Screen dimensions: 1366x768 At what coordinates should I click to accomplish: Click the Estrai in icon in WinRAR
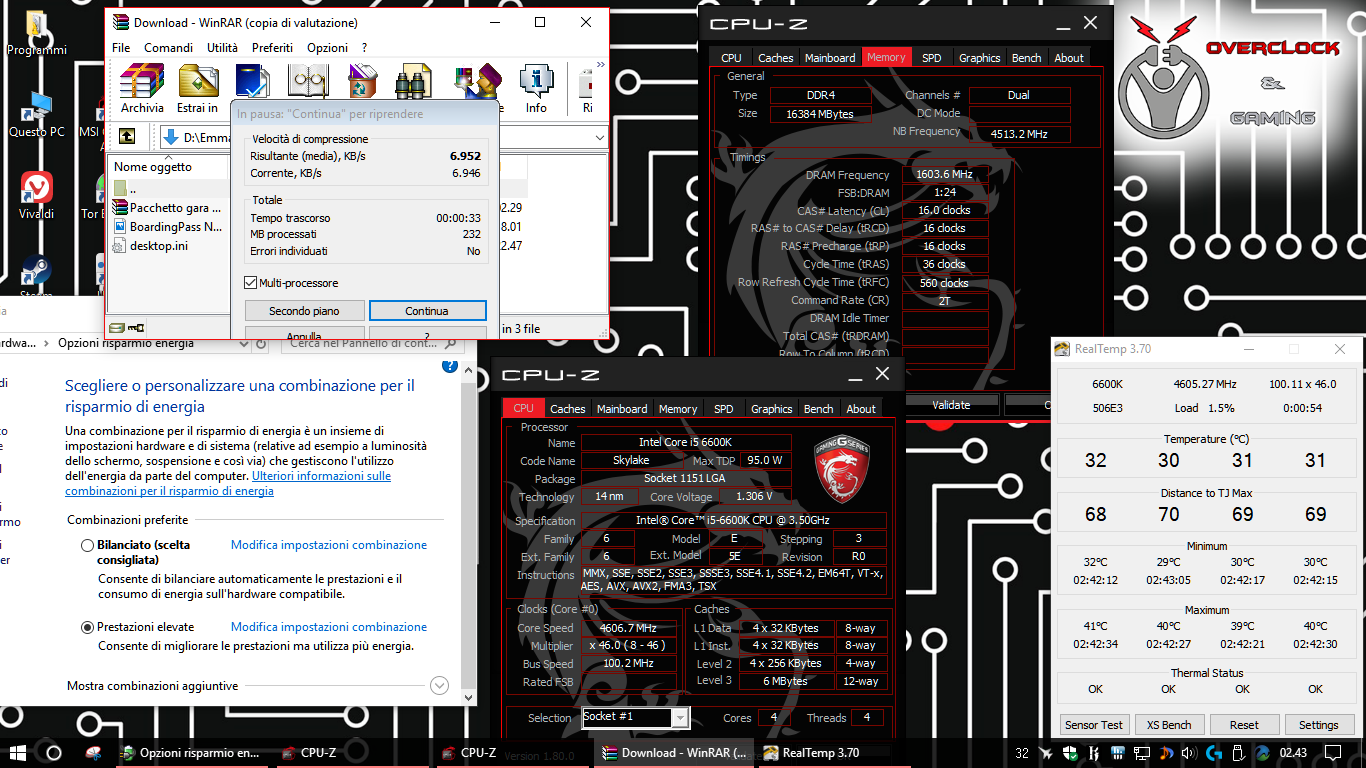coord(198,88)
